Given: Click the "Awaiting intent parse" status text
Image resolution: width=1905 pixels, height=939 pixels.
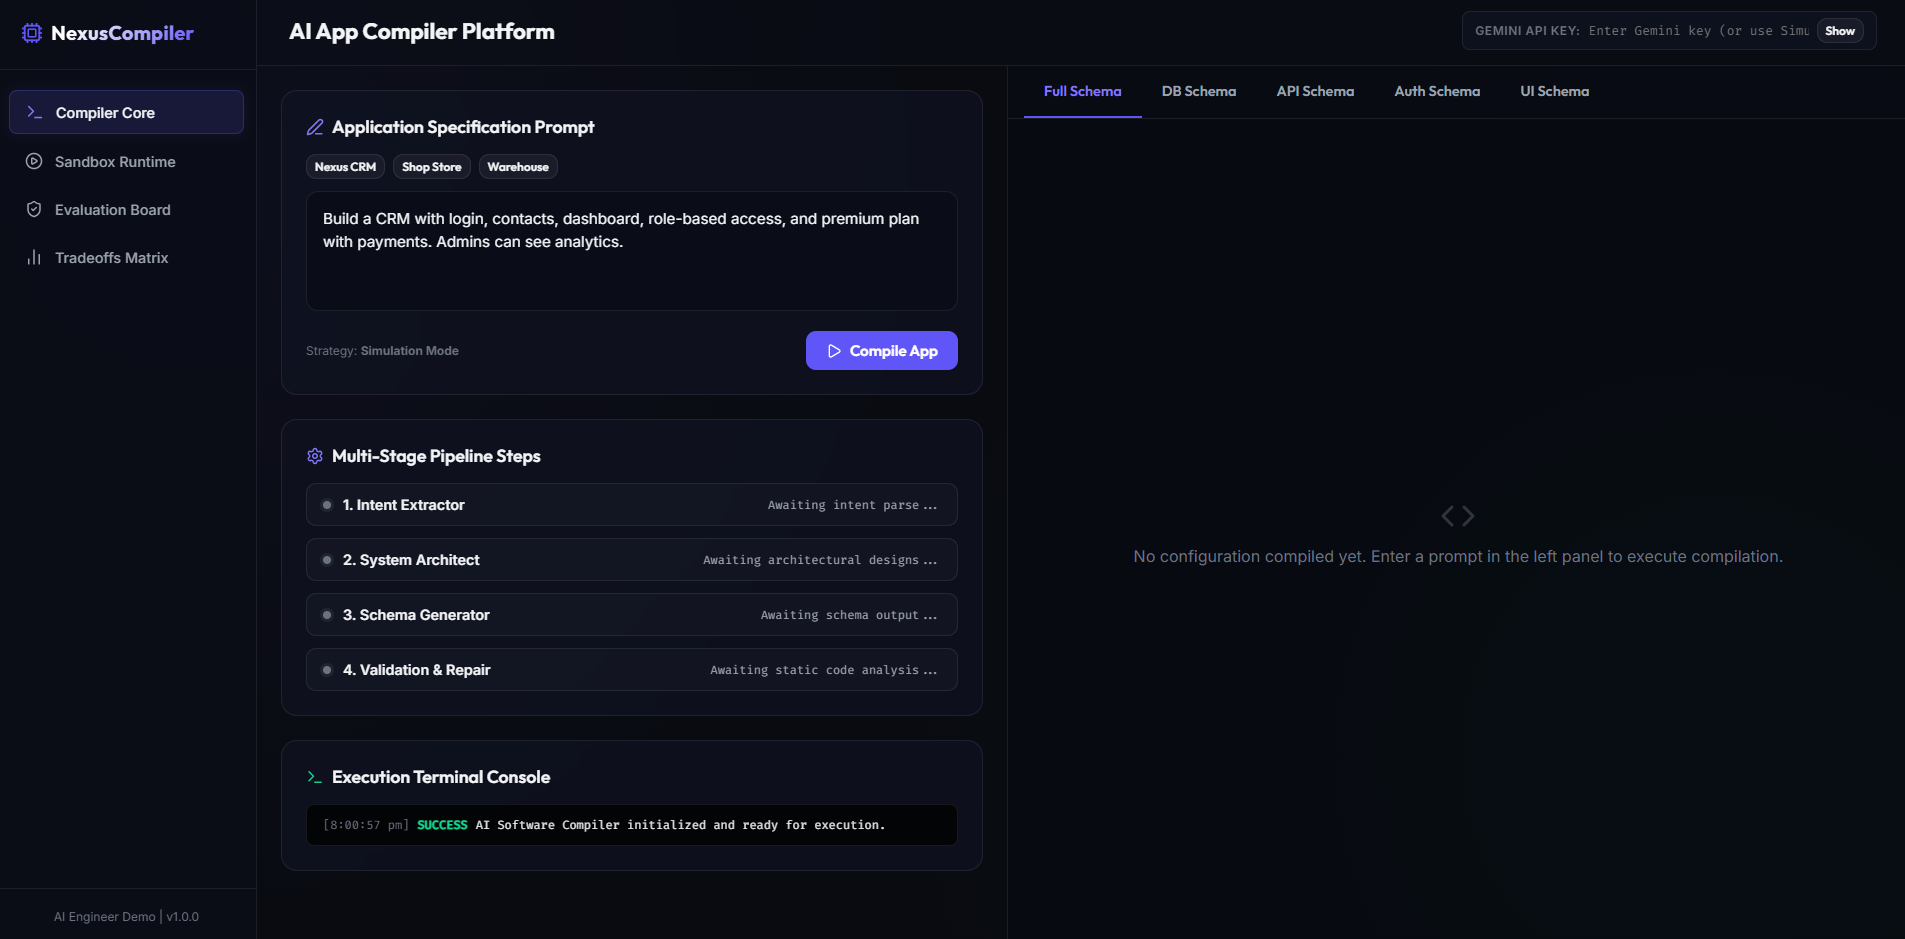Looking at the screenshot, I should [x=852, y=505].
